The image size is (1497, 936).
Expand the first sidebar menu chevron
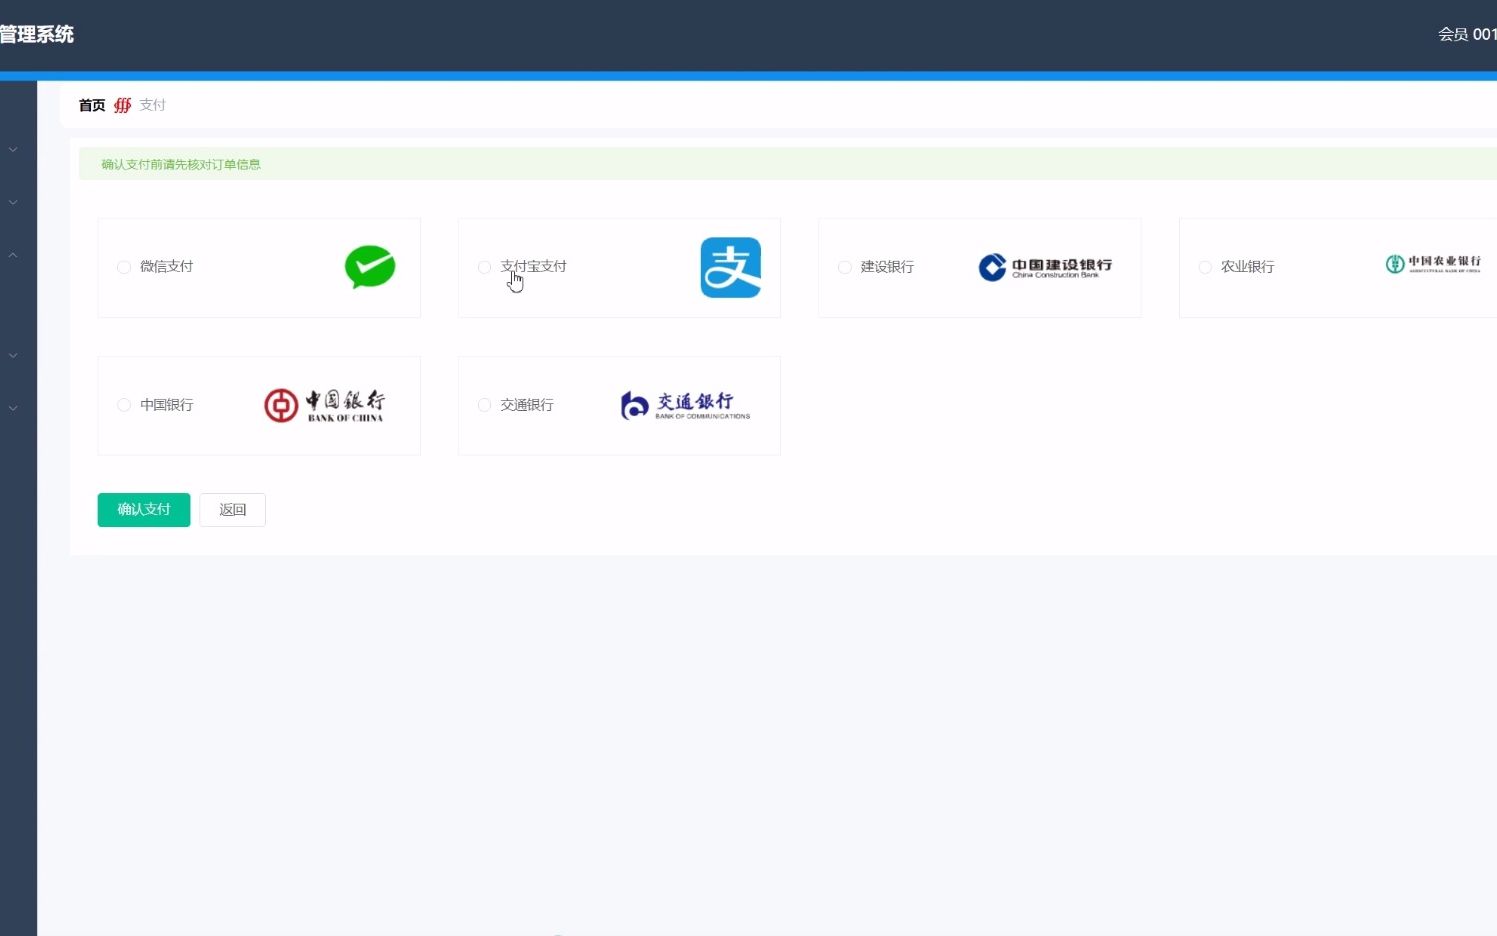[13, 149]
